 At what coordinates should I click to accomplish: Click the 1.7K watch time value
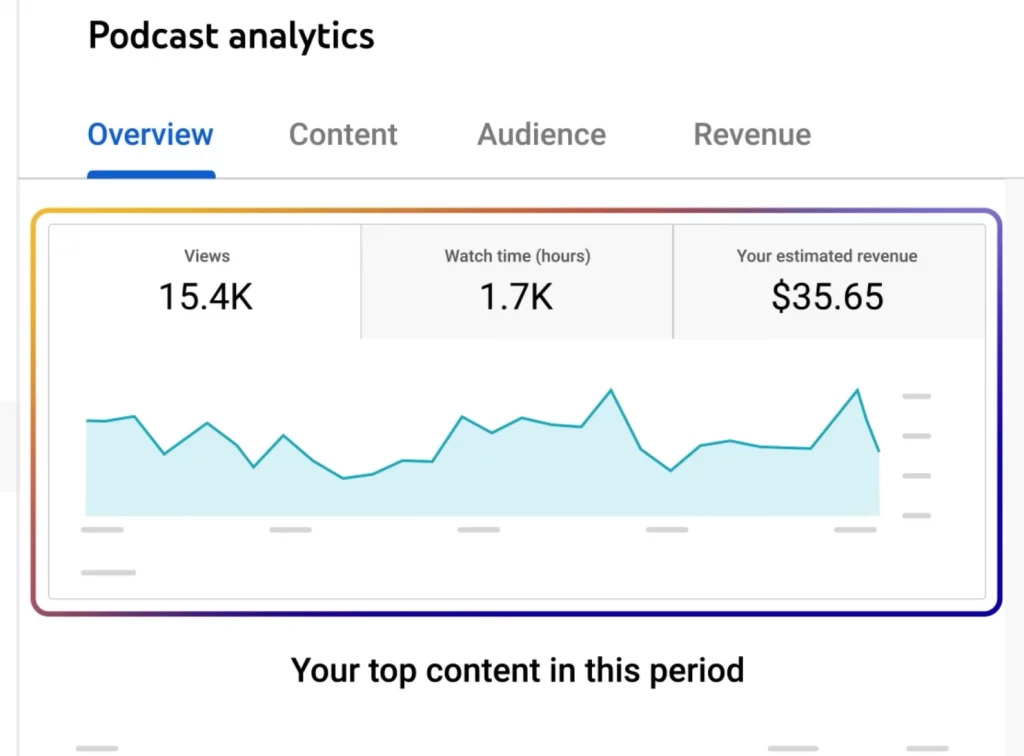(x=517, y=297)
